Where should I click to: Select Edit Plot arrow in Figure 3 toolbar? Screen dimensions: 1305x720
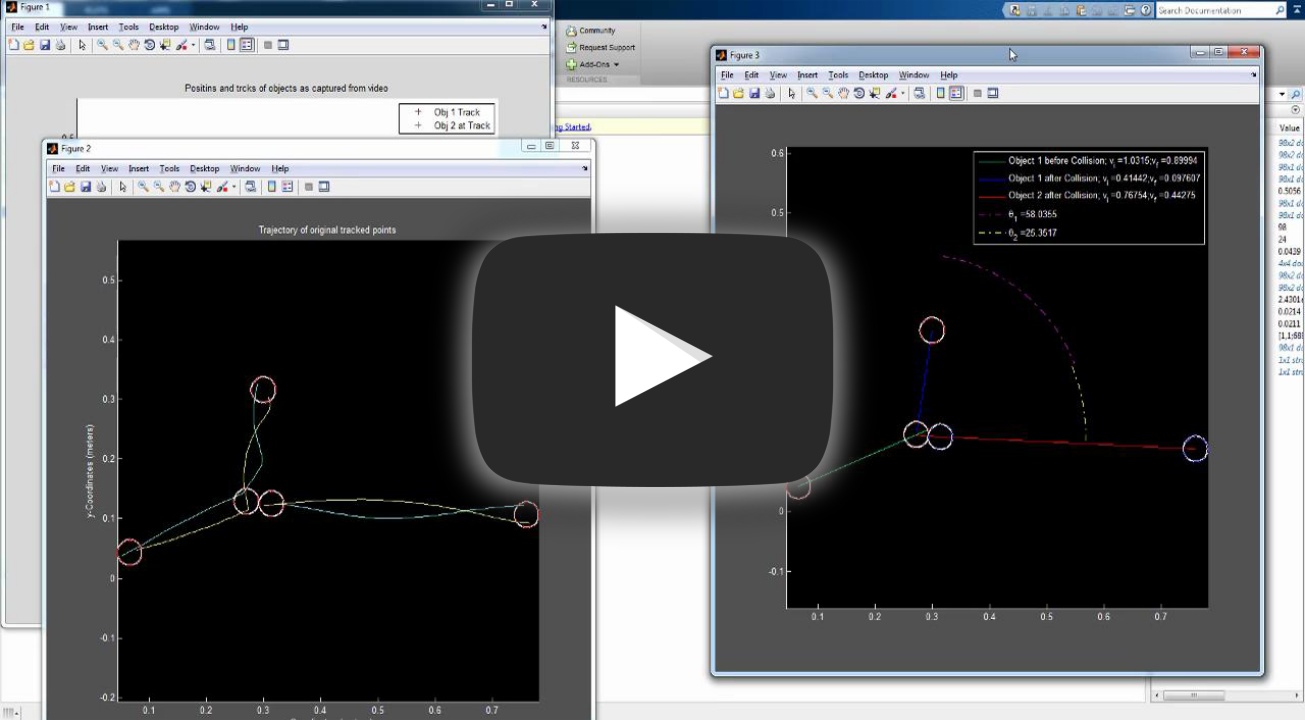pos(792,93)
